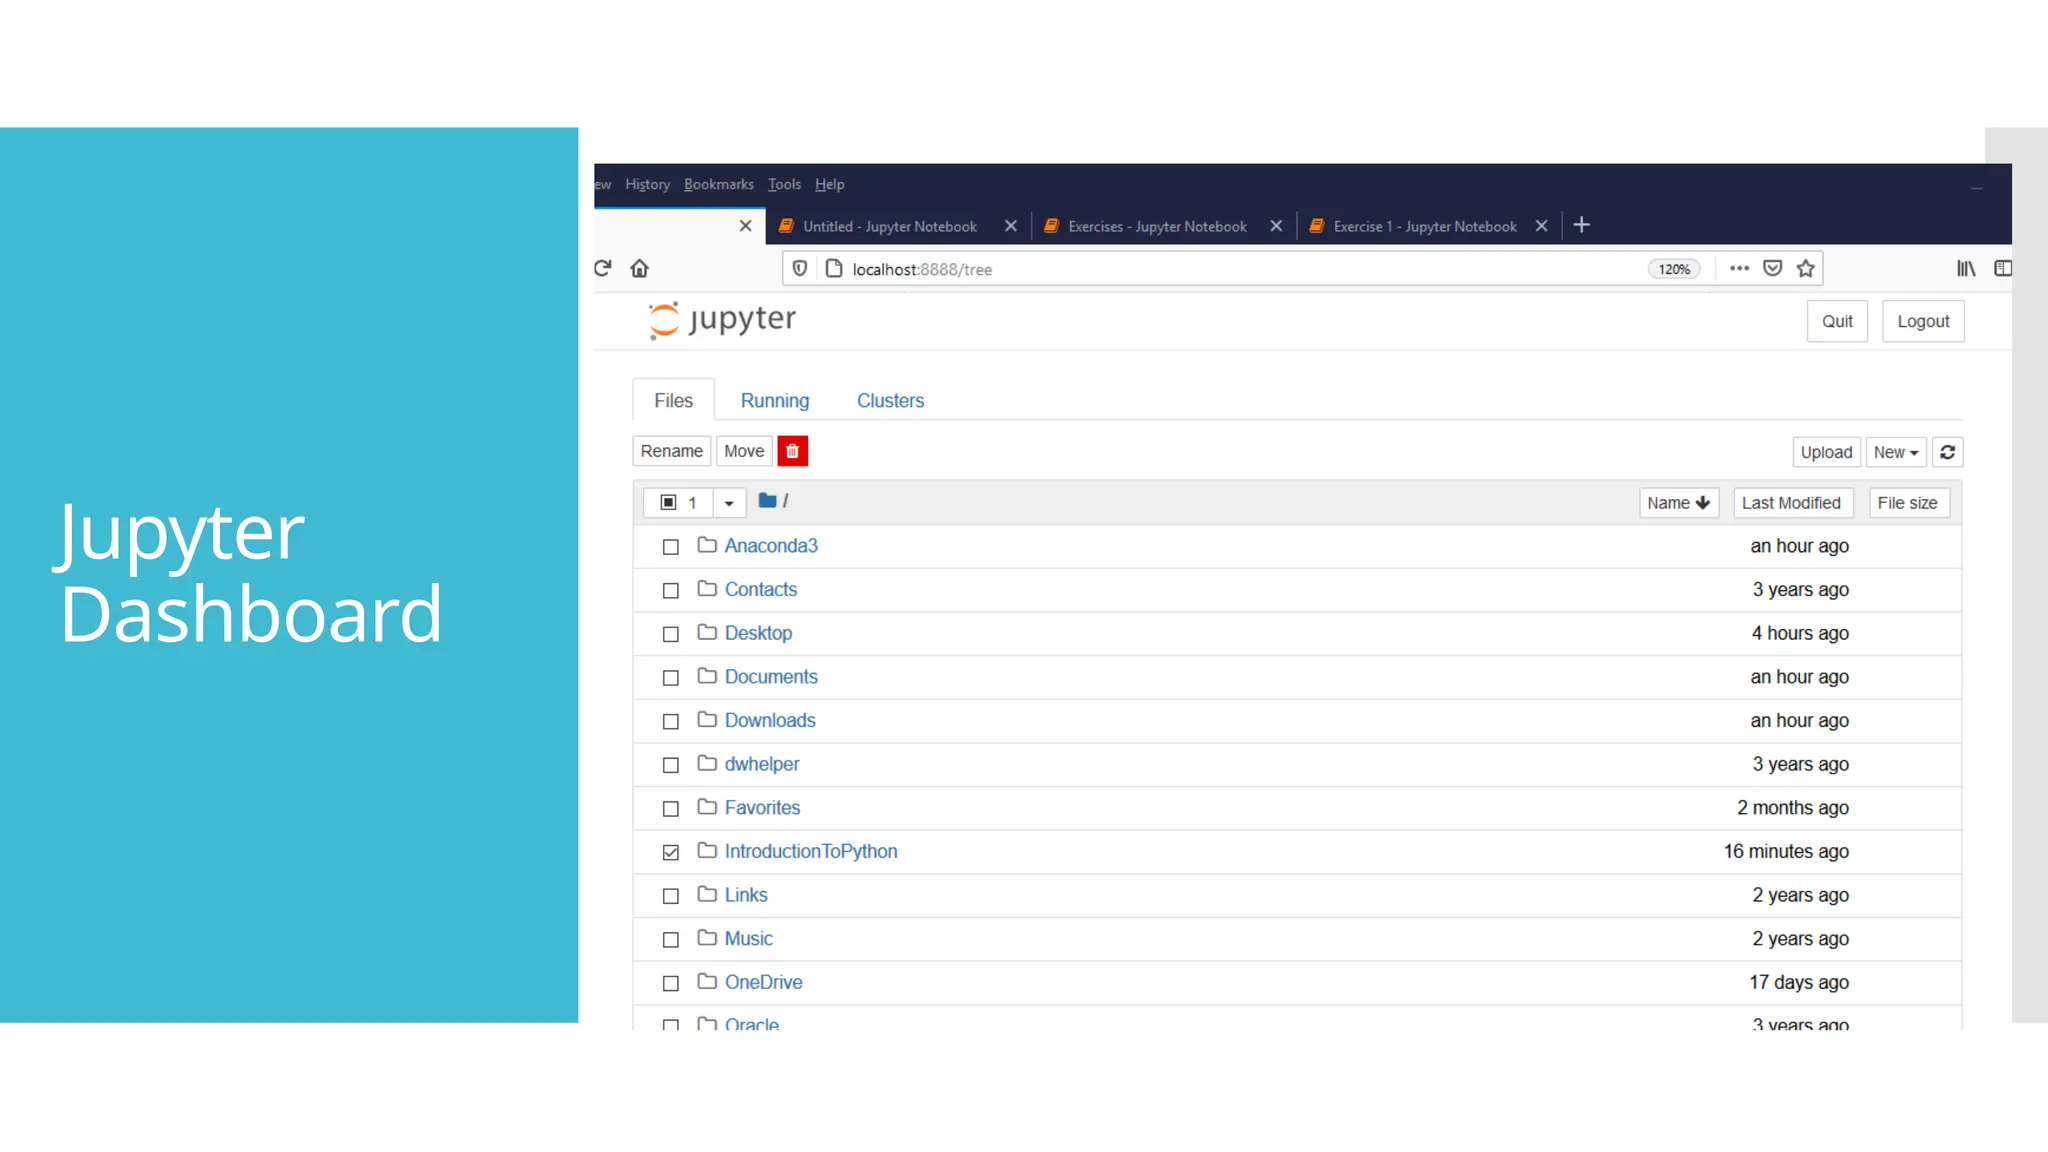The width and height of the screenshot is (2048, 1152).
Task: Open the Contacts folder link
Action: point(761,589)
